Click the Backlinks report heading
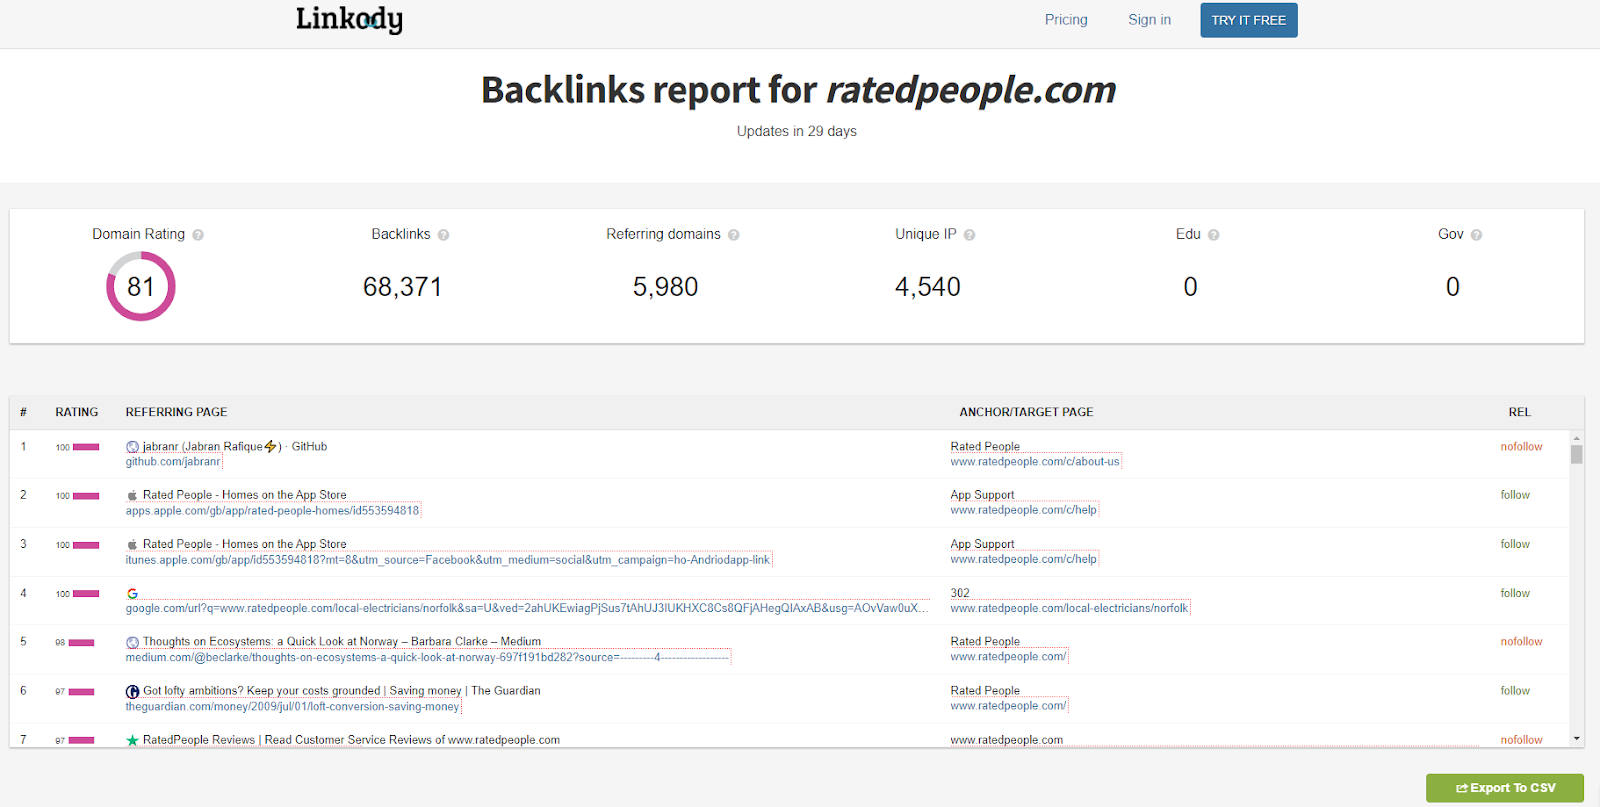Viewport: 1600px width, 807px height. 798,90
